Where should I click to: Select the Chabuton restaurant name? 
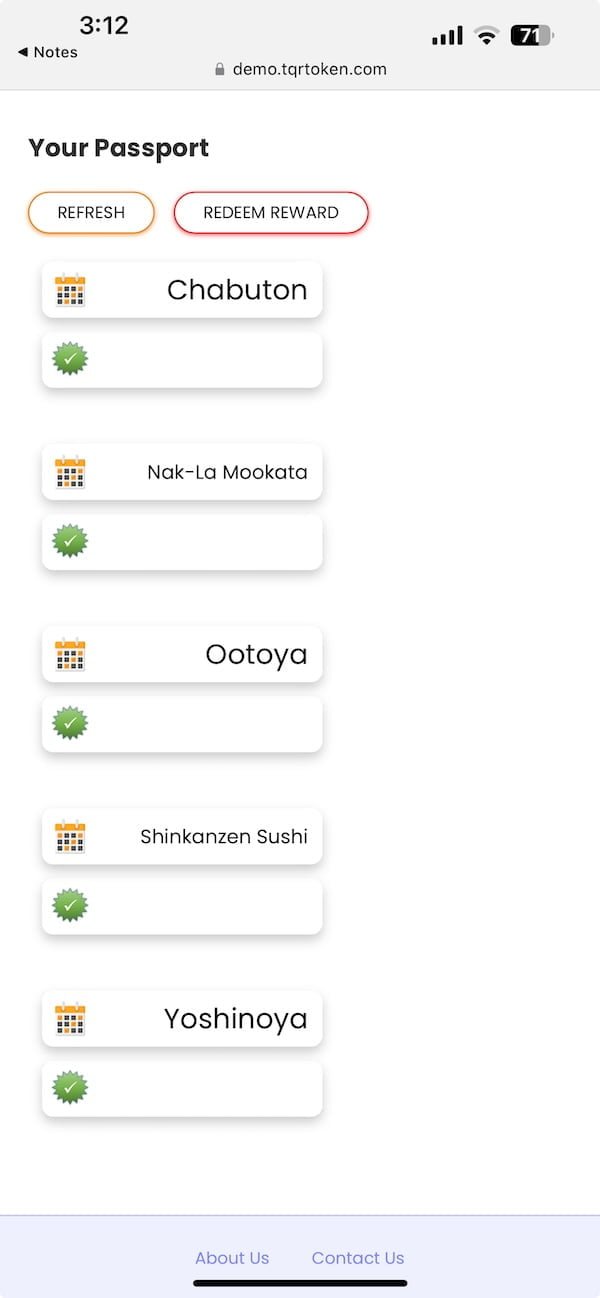237,290
